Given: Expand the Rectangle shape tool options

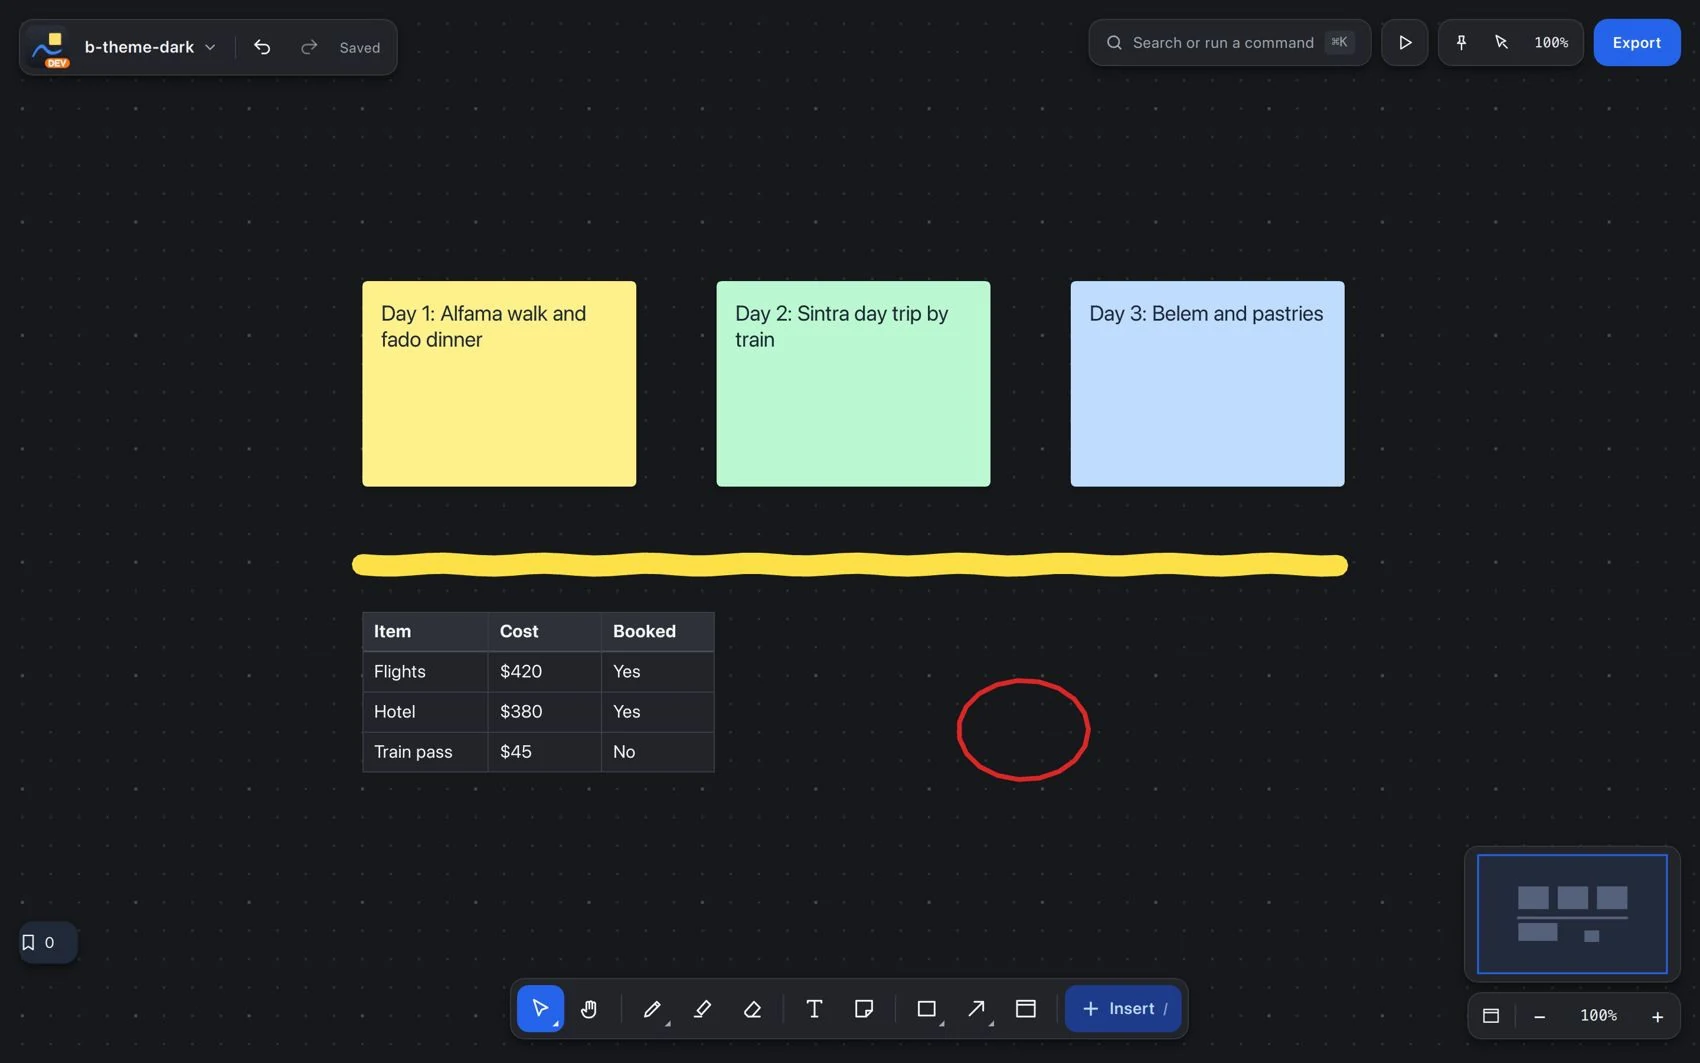Looking at the screenshot, I should (x=941, y=1024).
